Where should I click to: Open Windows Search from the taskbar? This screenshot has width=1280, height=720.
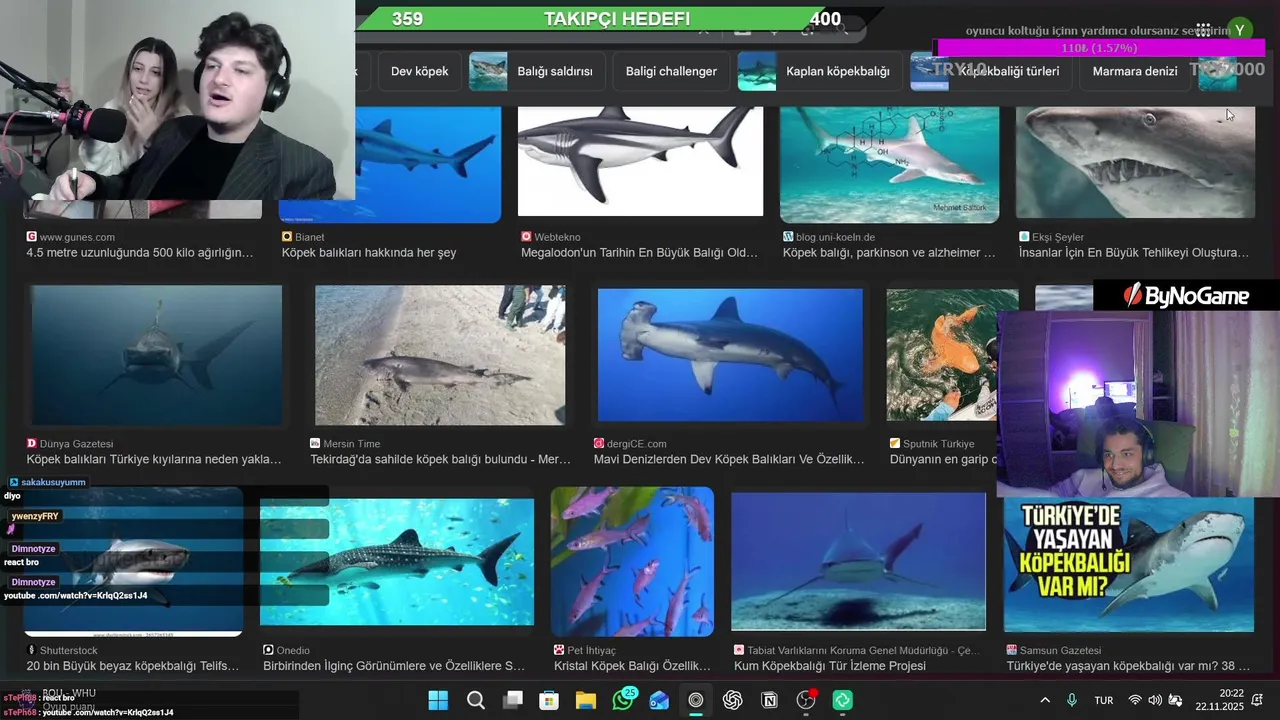point(476,700)
